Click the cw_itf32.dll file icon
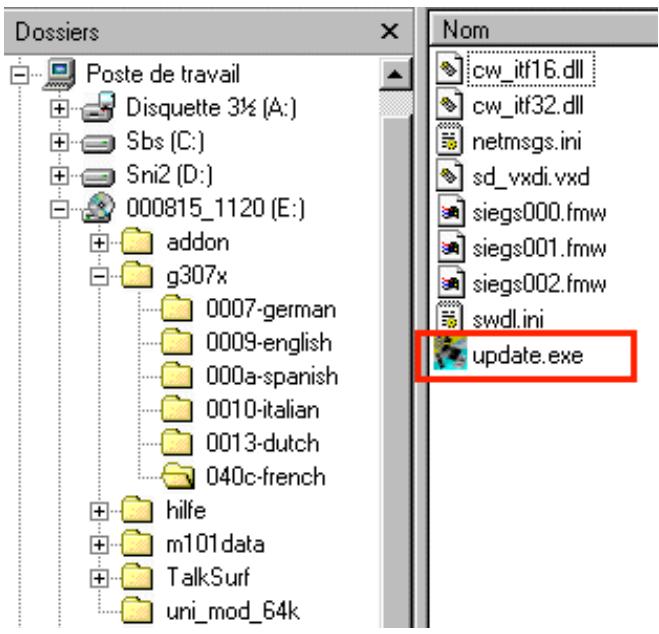This screenshot has width=659, height=634. pos(450,104)
